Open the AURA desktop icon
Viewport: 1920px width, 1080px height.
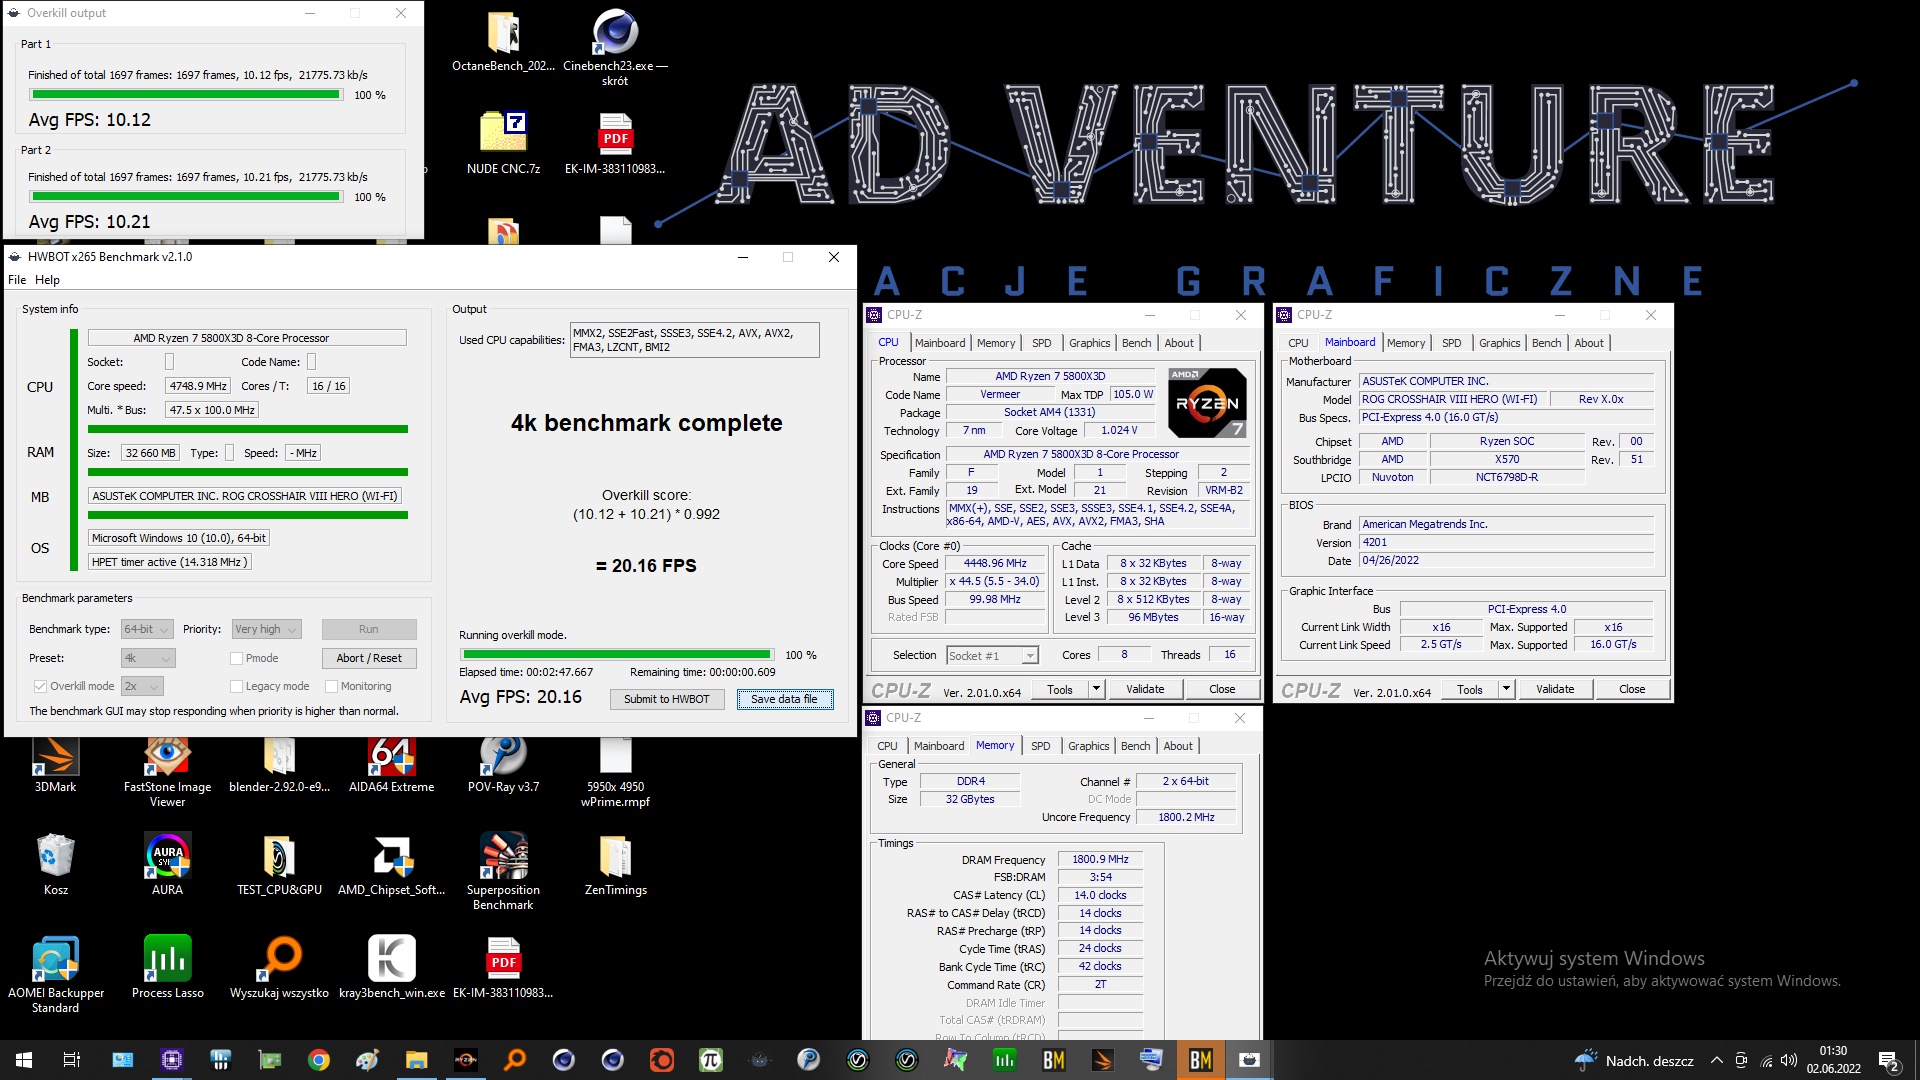[x=167, y=864]
